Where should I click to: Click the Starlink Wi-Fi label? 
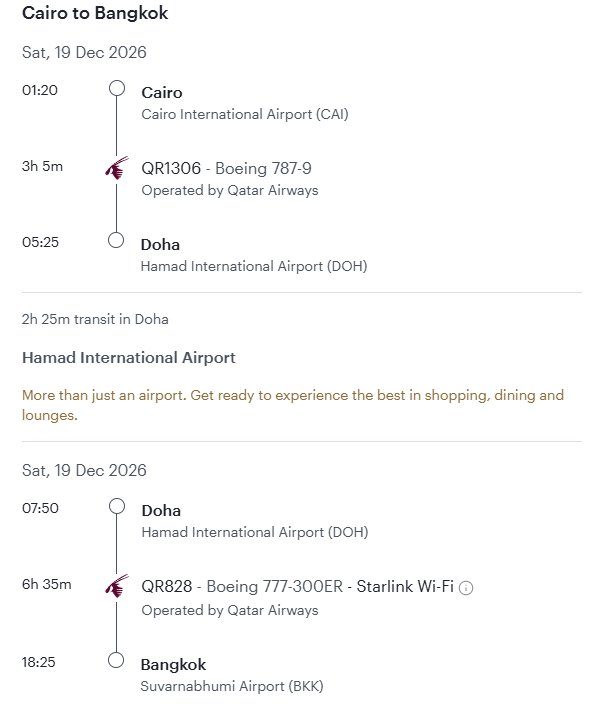(x=405, y=586)
